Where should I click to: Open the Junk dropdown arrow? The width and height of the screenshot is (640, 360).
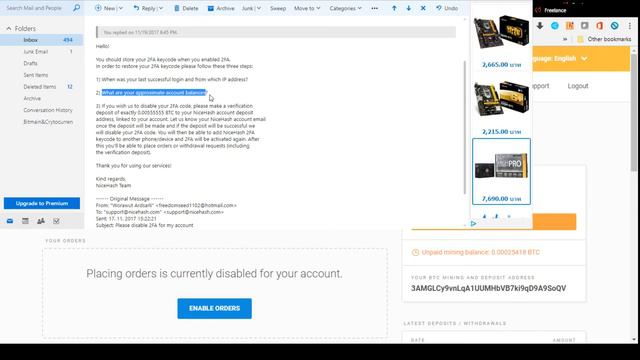coord(259,8)
